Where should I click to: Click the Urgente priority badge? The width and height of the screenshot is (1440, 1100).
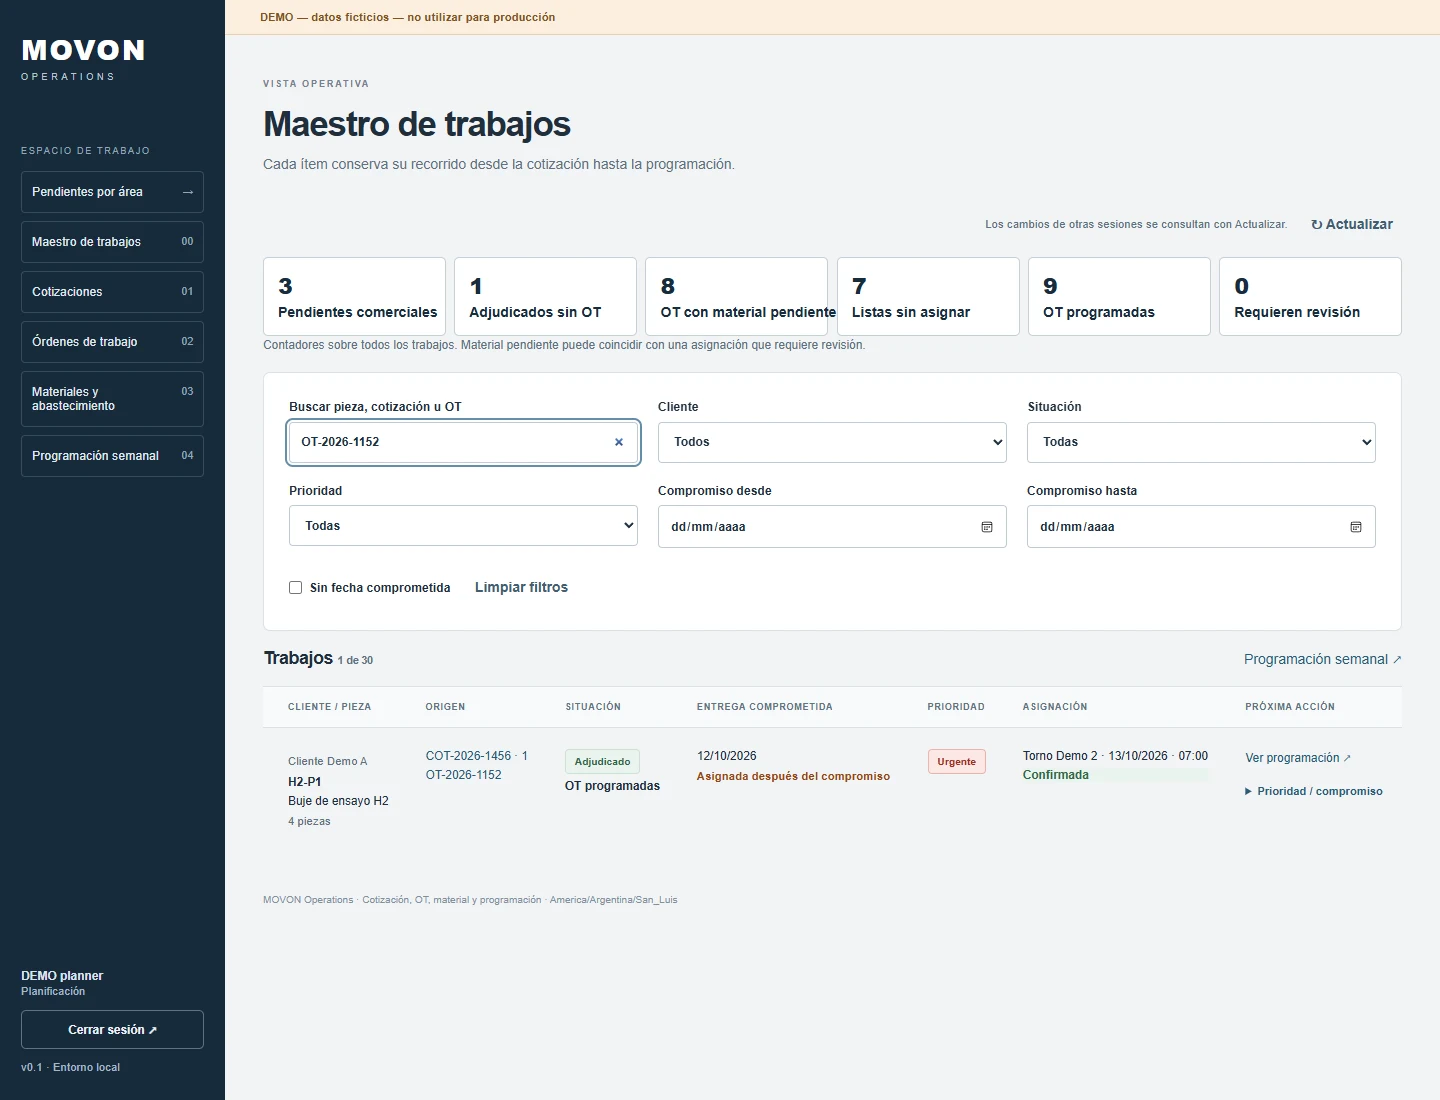pyautogui.click(x=957, y=762)
